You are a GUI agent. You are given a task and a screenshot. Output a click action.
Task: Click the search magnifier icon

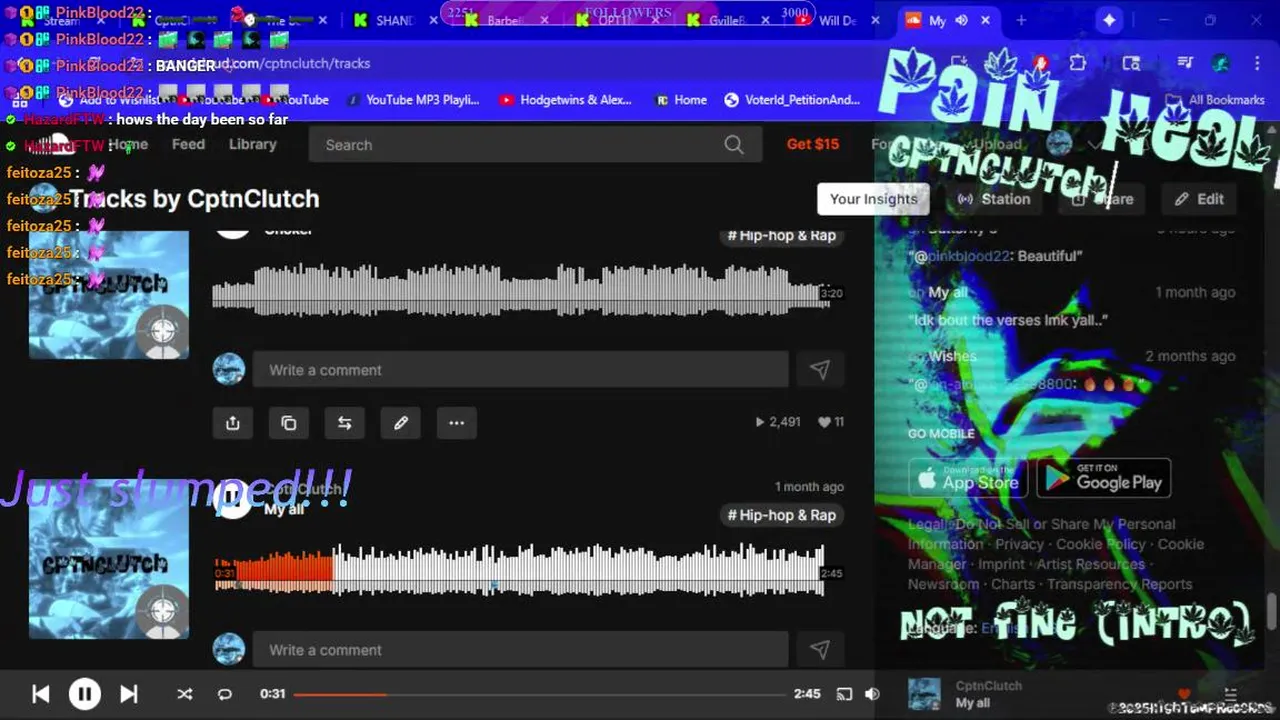[734, 145]
